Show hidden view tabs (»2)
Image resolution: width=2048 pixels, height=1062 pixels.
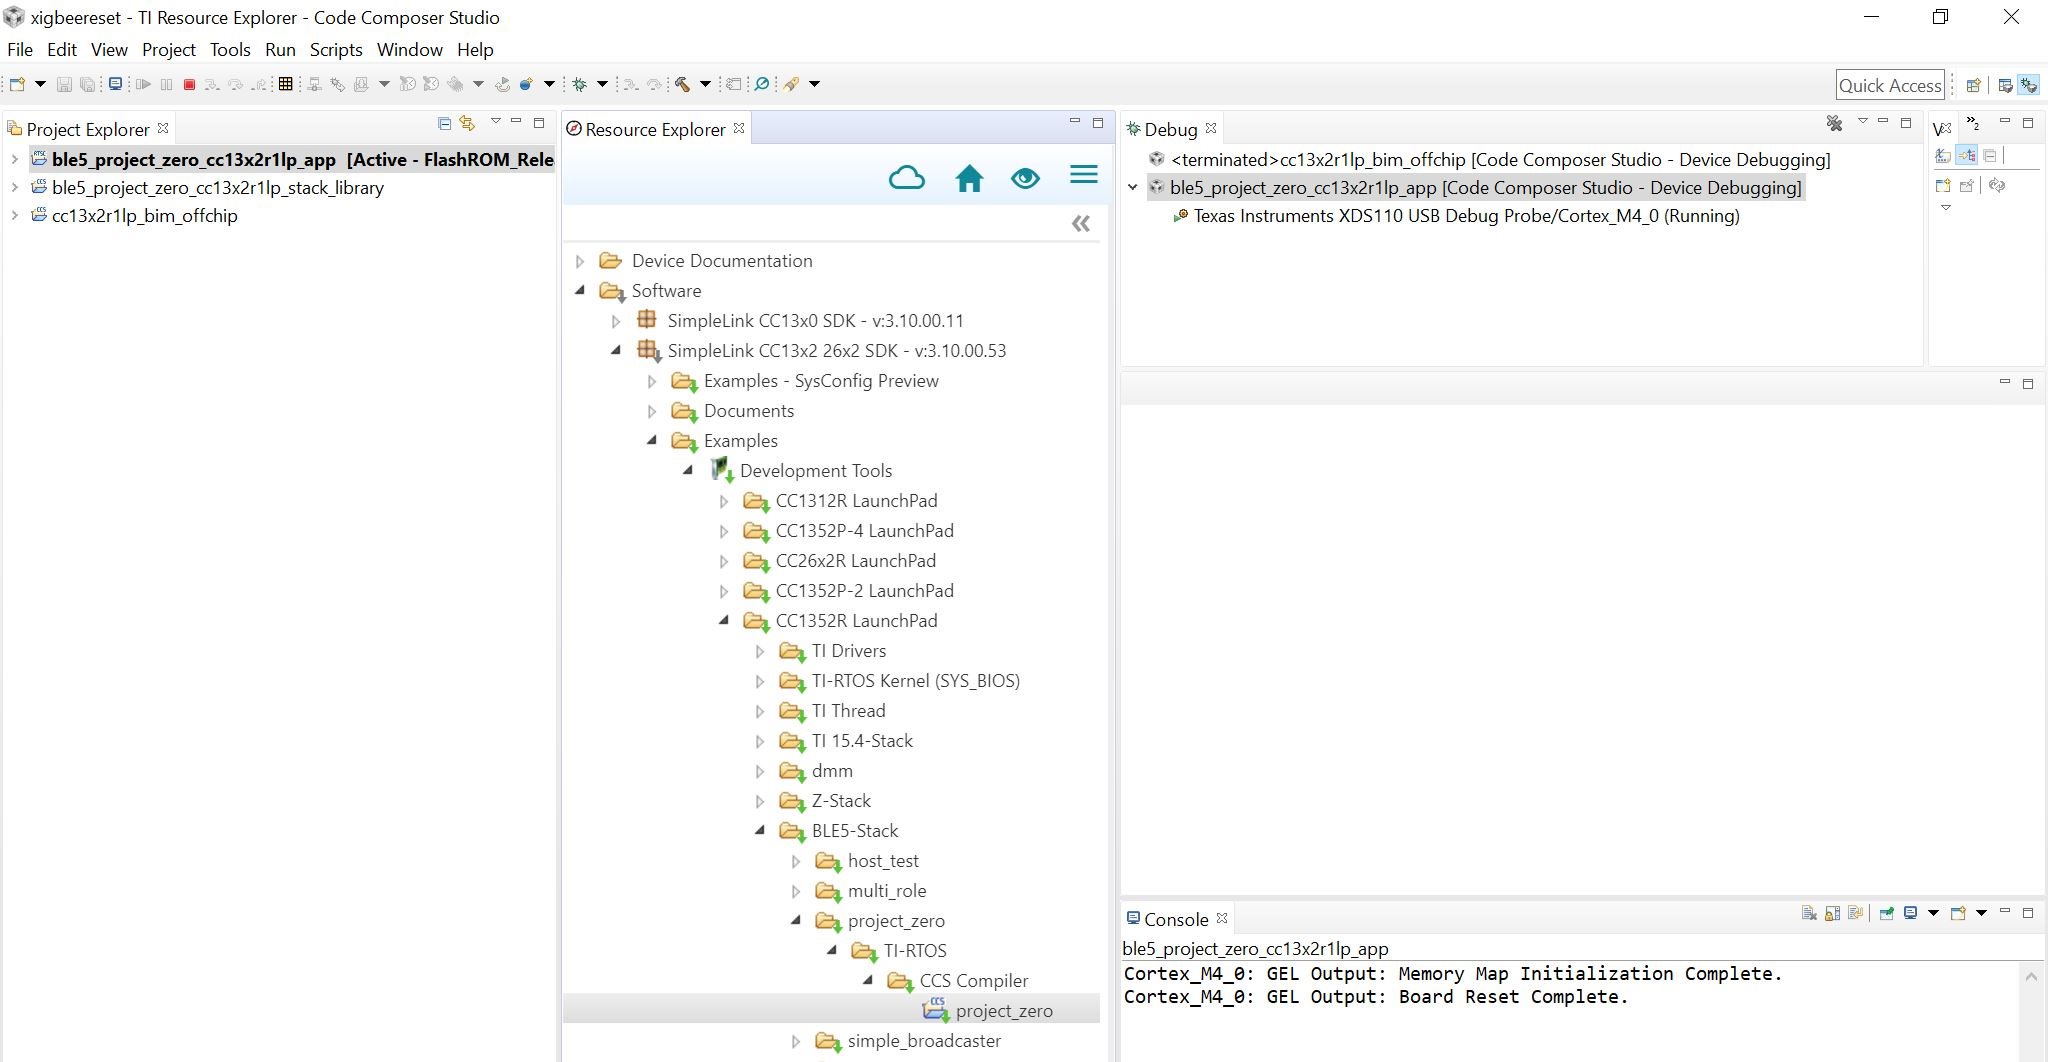(1973, 123)
